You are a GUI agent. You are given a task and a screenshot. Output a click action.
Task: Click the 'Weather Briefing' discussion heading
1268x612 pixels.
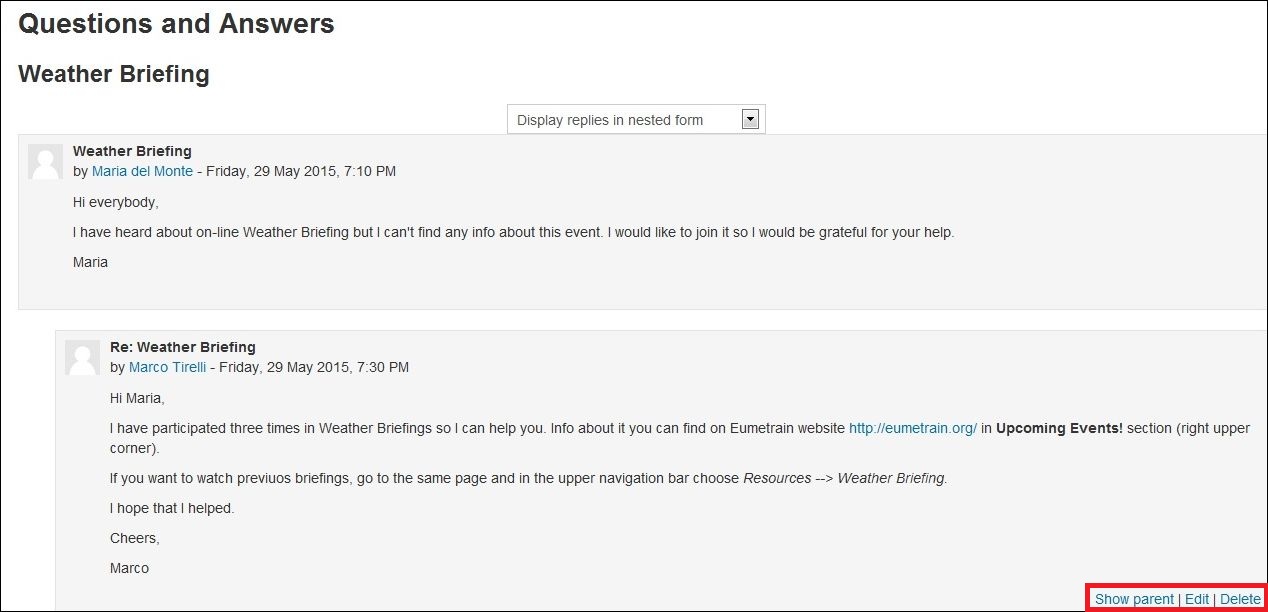114,74
